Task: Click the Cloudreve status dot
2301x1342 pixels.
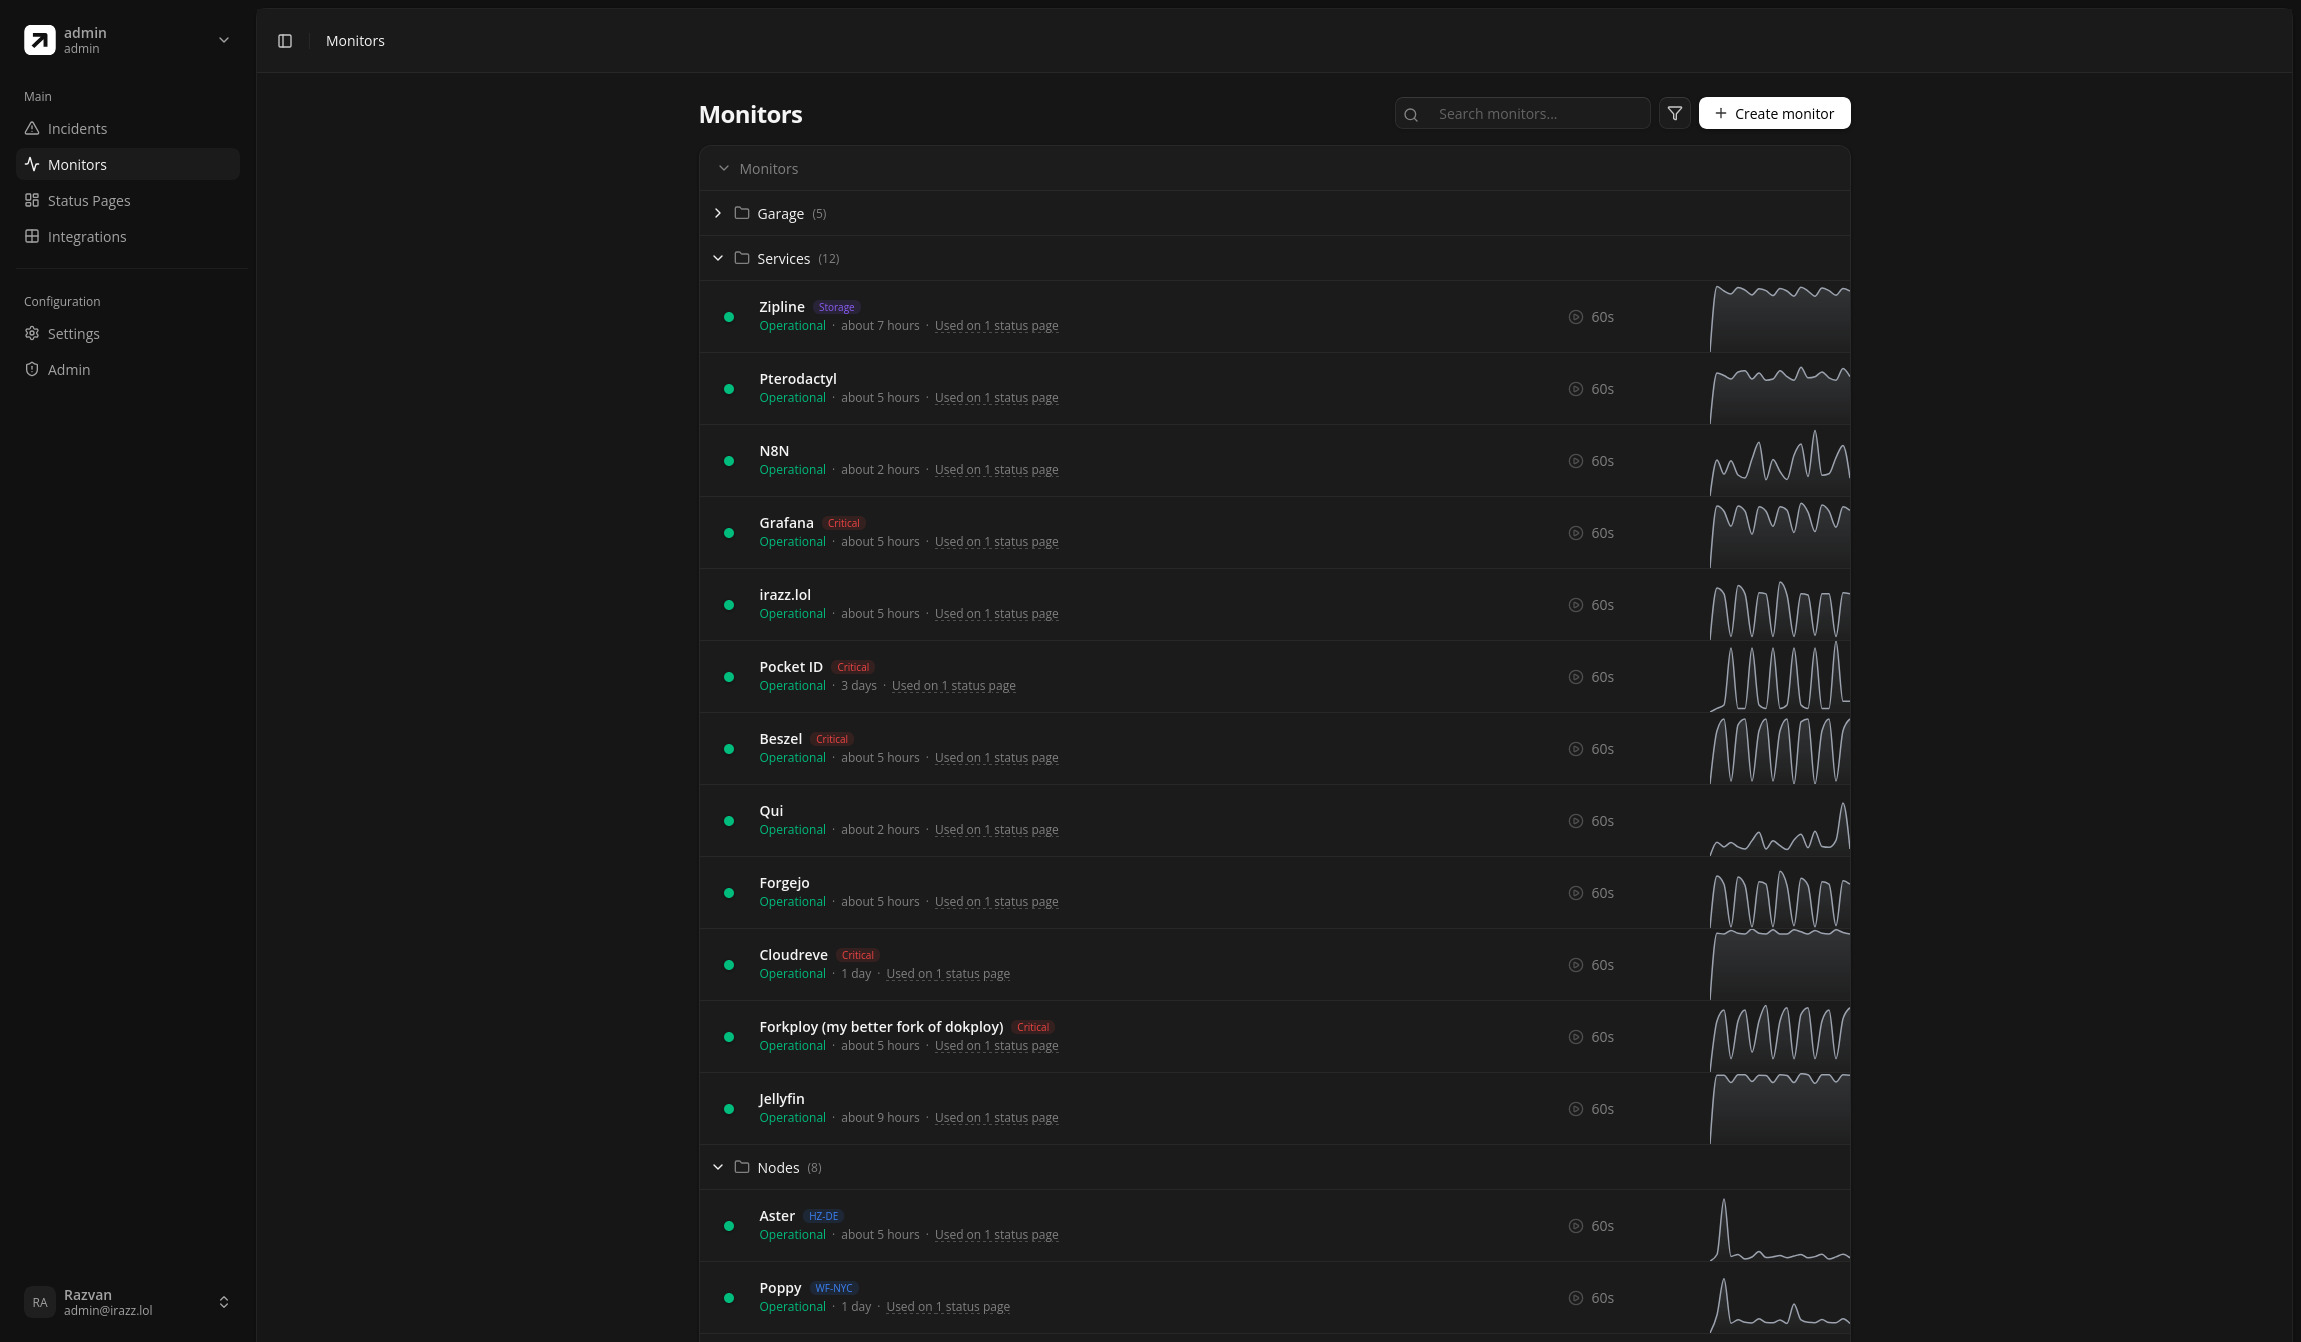Action: (x=729, y=965)
